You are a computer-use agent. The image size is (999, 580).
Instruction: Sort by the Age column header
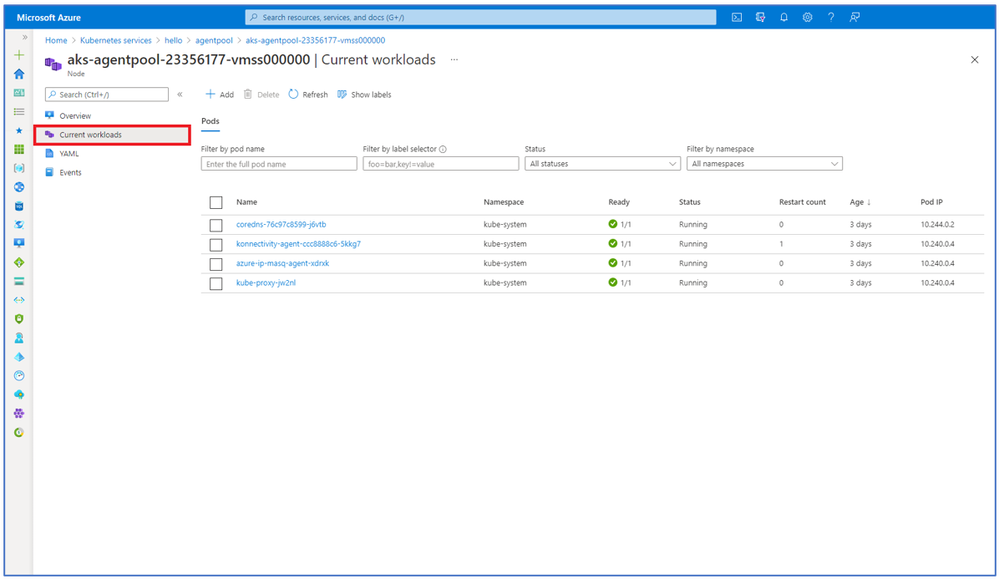(860, 202)
